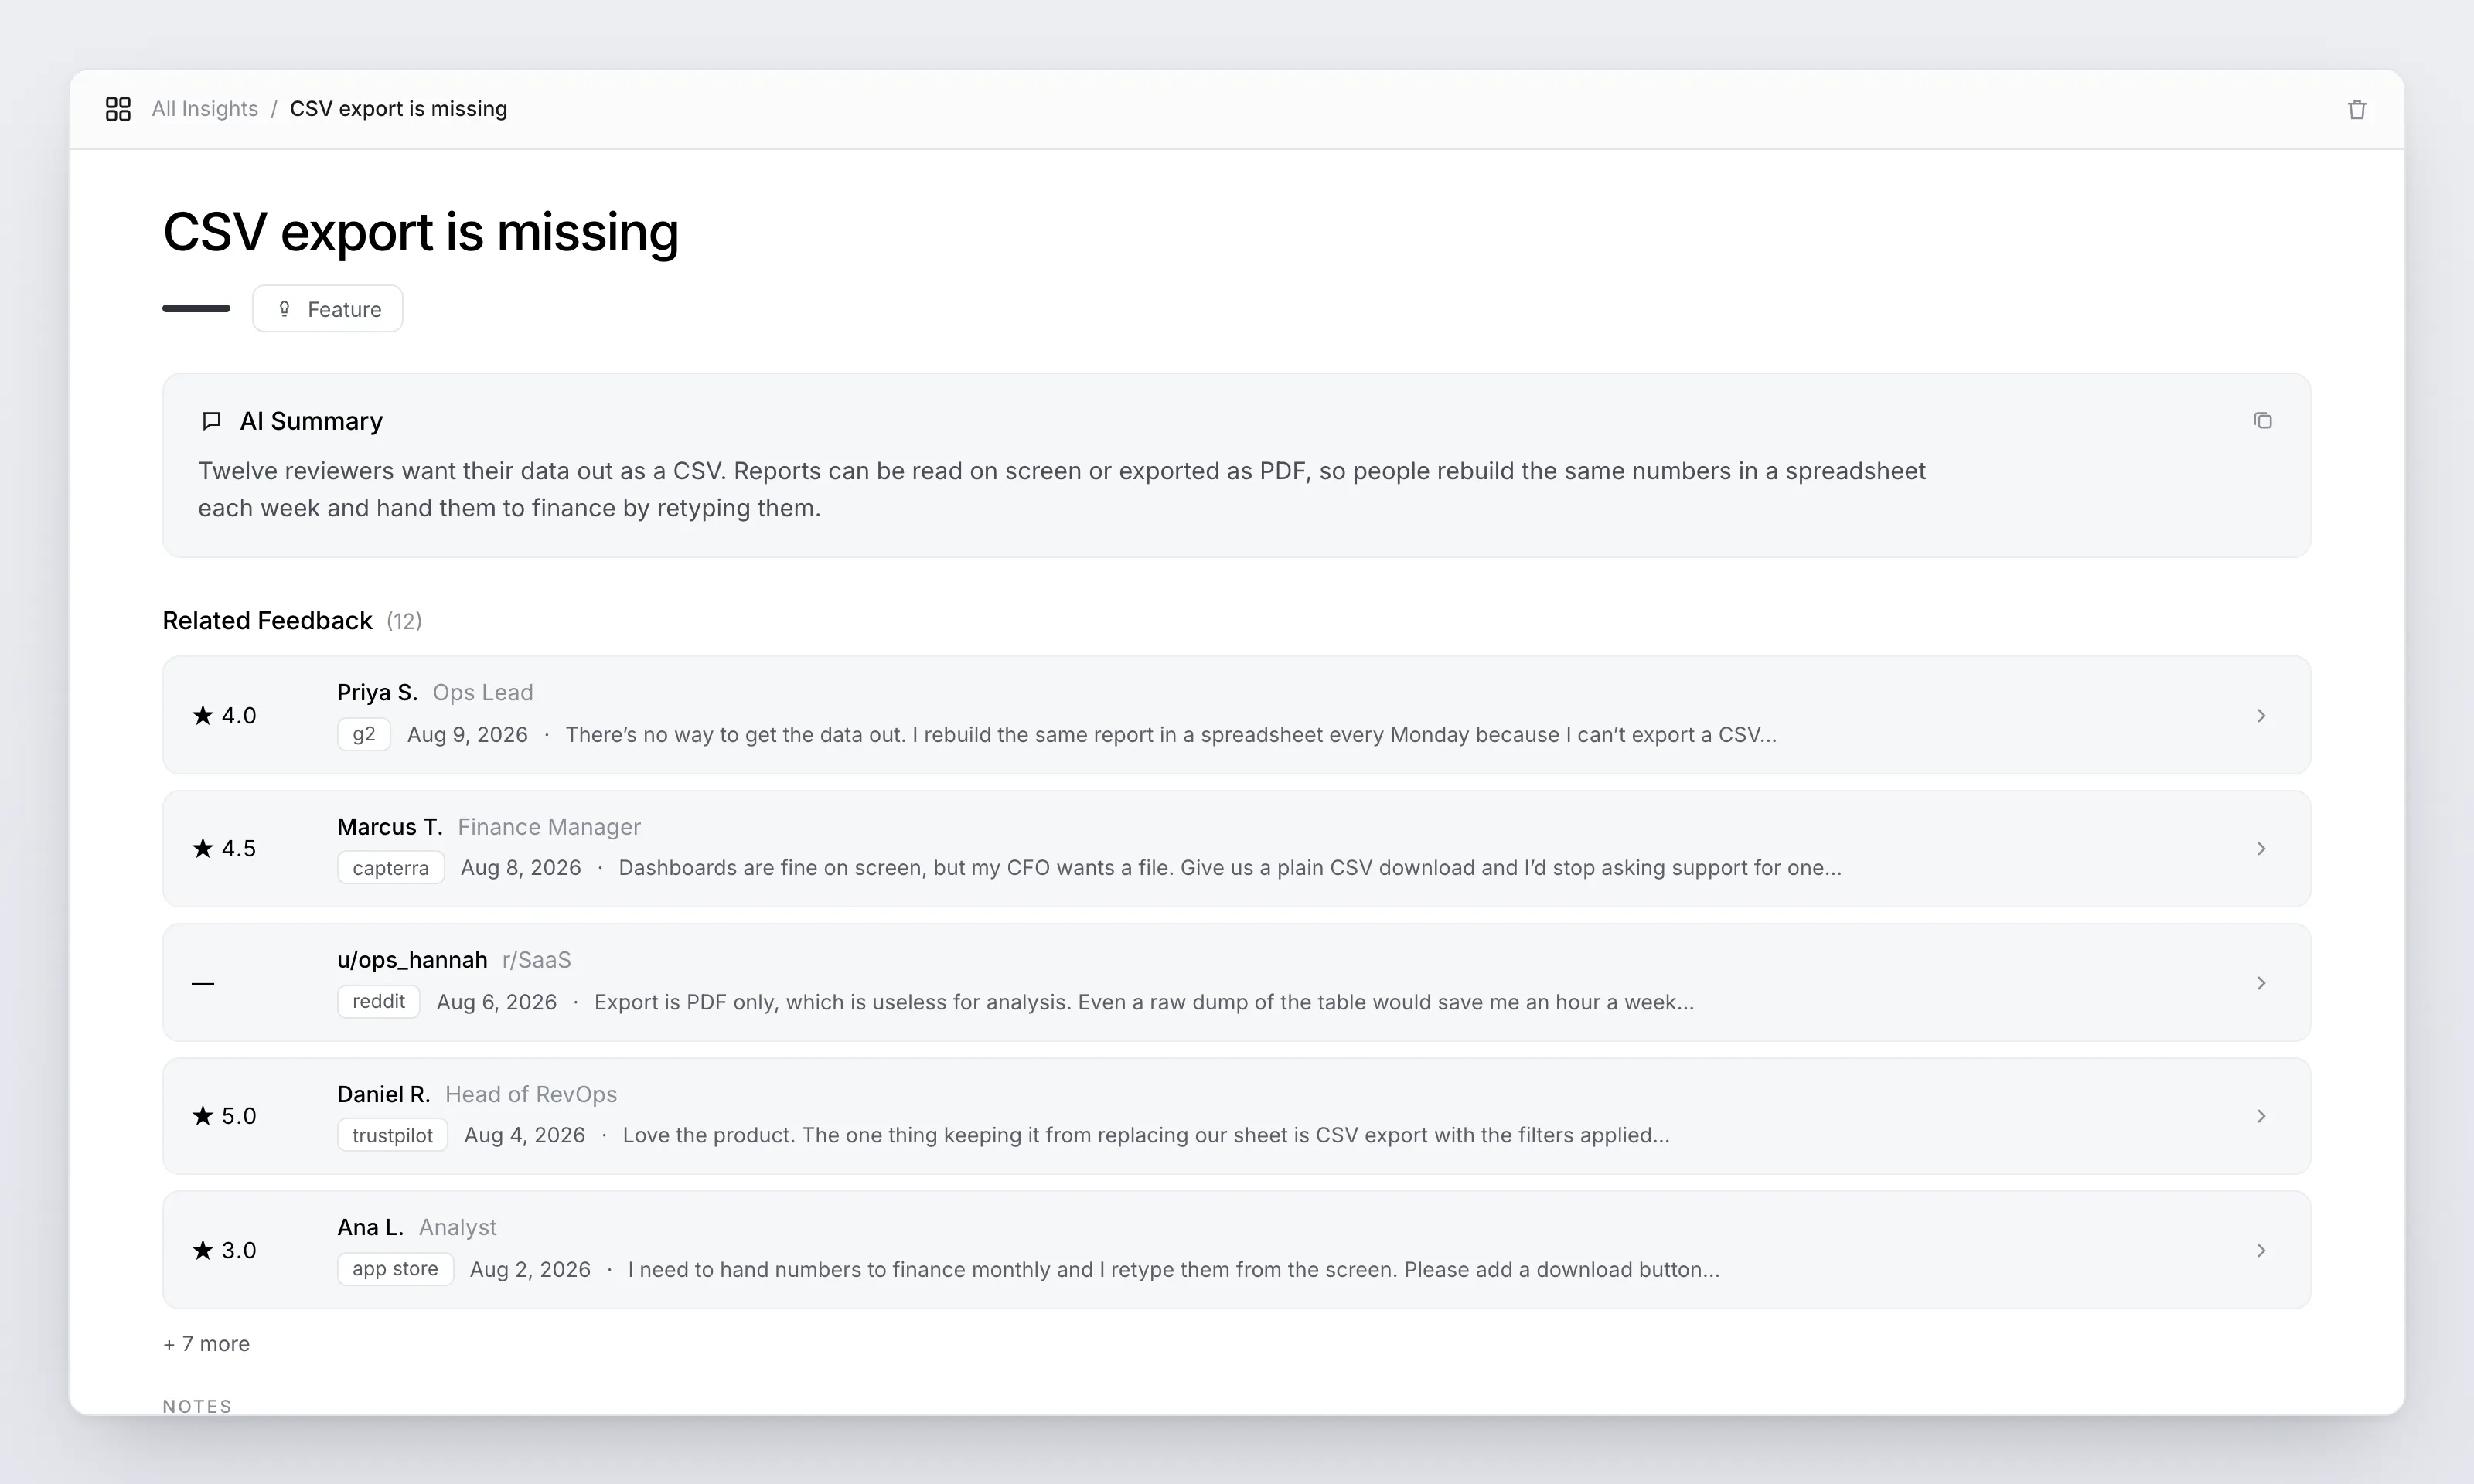Click Ana's quote about retyping numbers
Viewport: 2474px width, 1484px height.
coord(1174,1269)
